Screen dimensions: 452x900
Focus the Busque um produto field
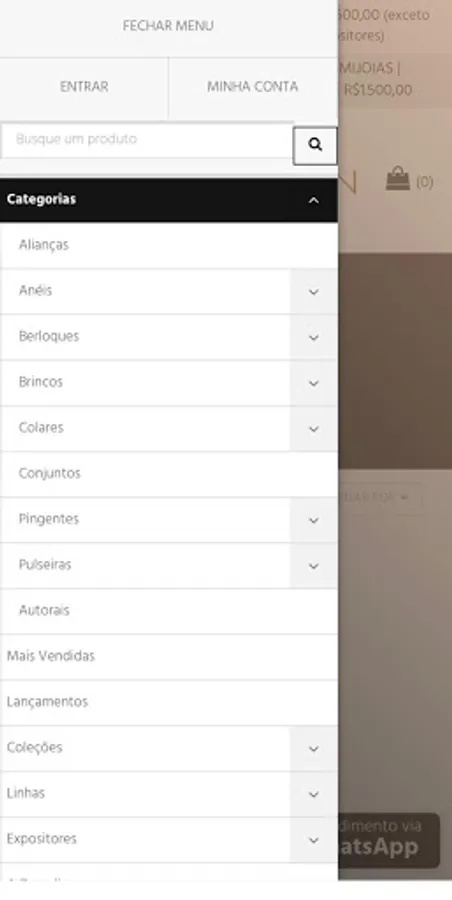point(147,140)
